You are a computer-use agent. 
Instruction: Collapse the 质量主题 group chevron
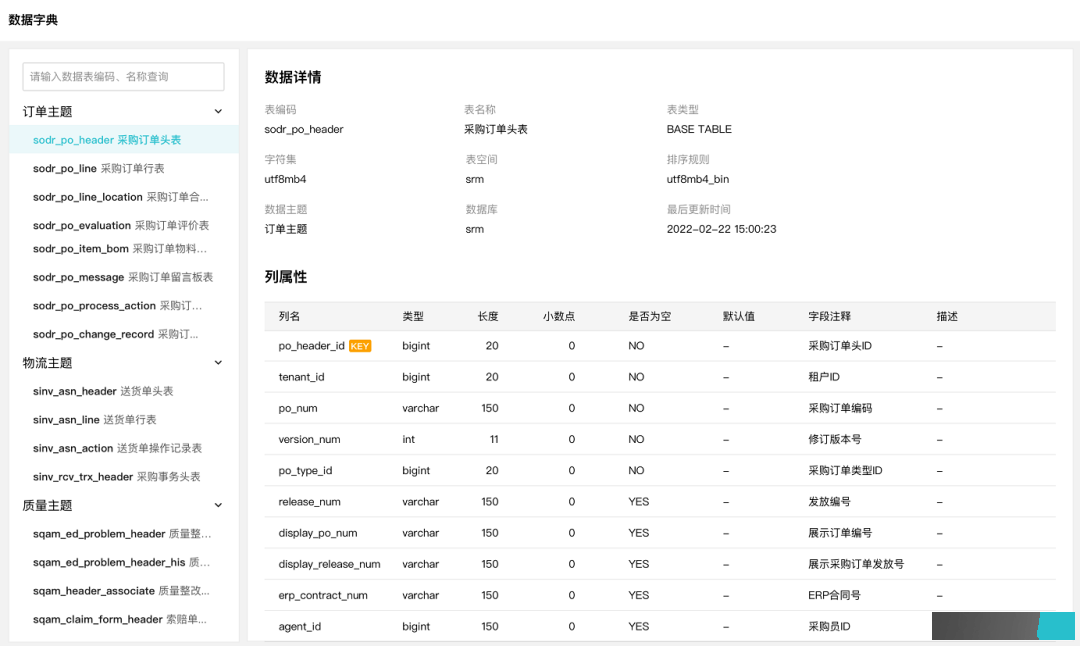[218, 506]
